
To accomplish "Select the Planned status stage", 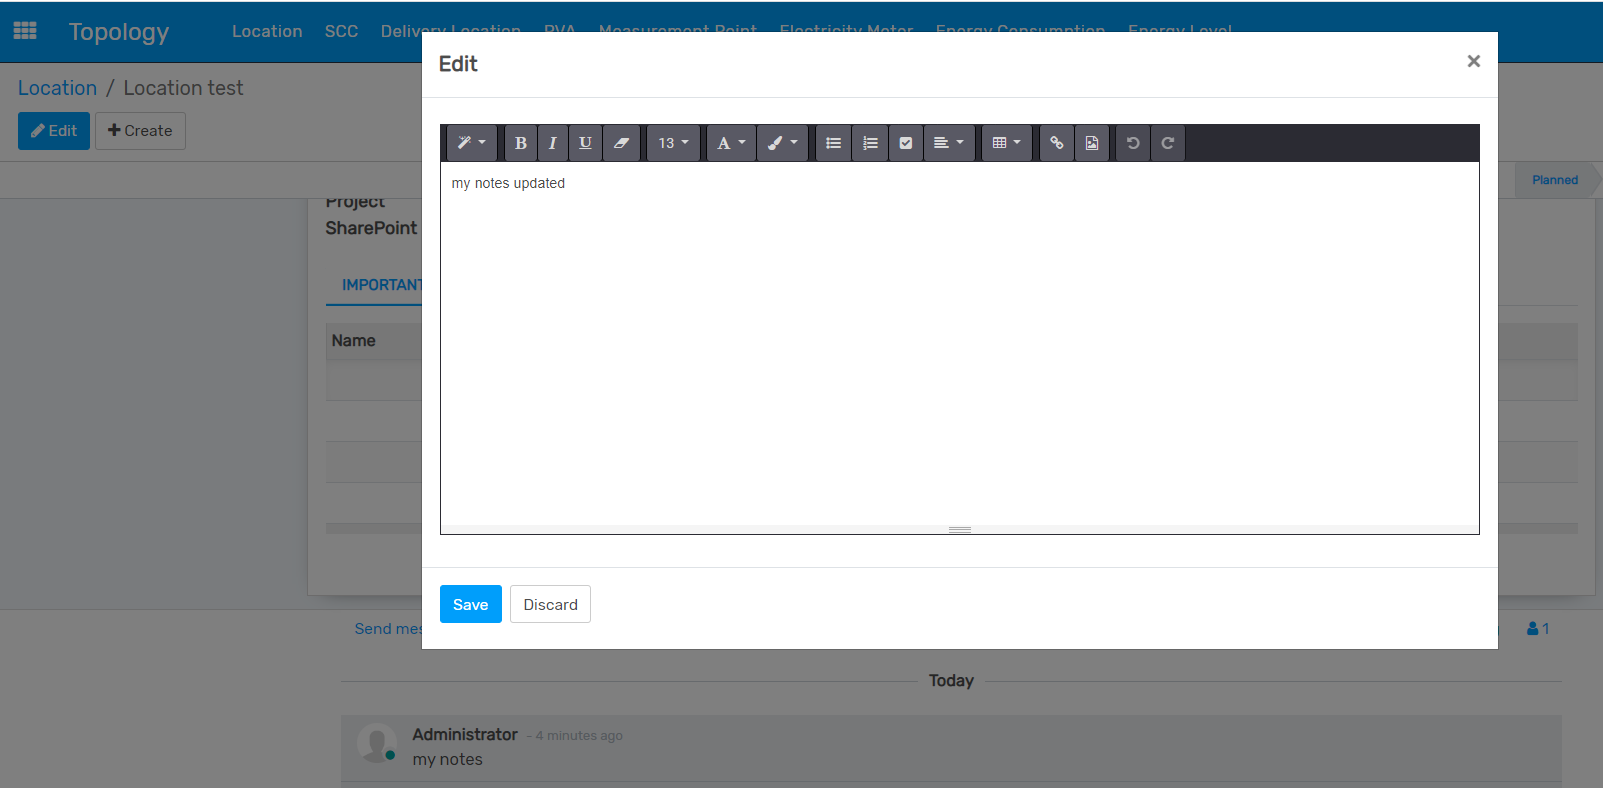I will 1555,180.
